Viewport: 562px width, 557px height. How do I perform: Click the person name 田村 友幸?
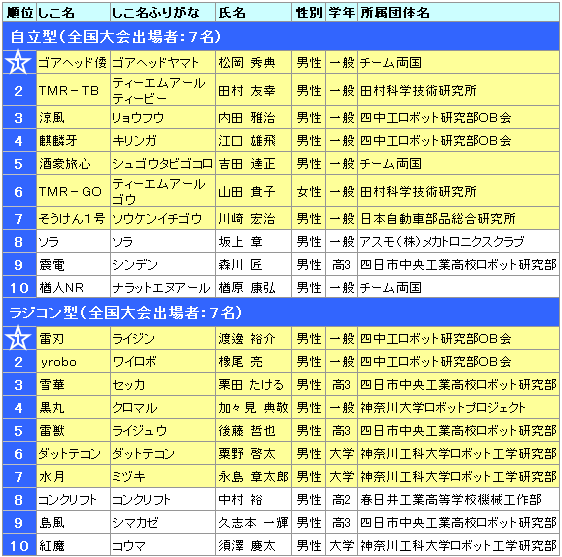click(247, 90)
